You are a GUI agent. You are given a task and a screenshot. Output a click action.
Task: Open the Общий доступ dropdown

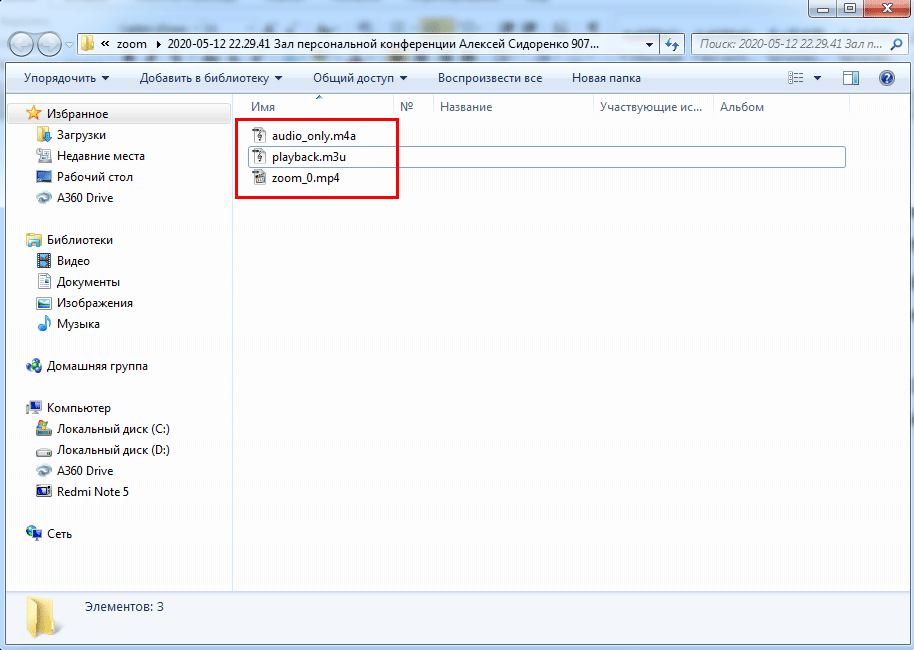click(x=360, y=78)
